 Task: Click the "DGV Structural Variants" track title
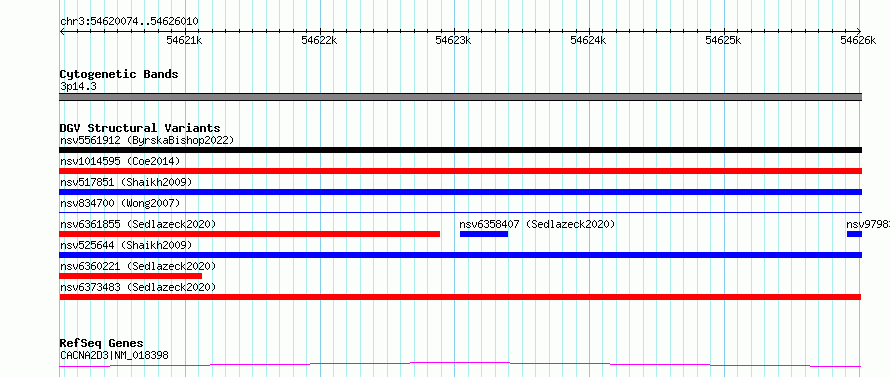(140, 128)
